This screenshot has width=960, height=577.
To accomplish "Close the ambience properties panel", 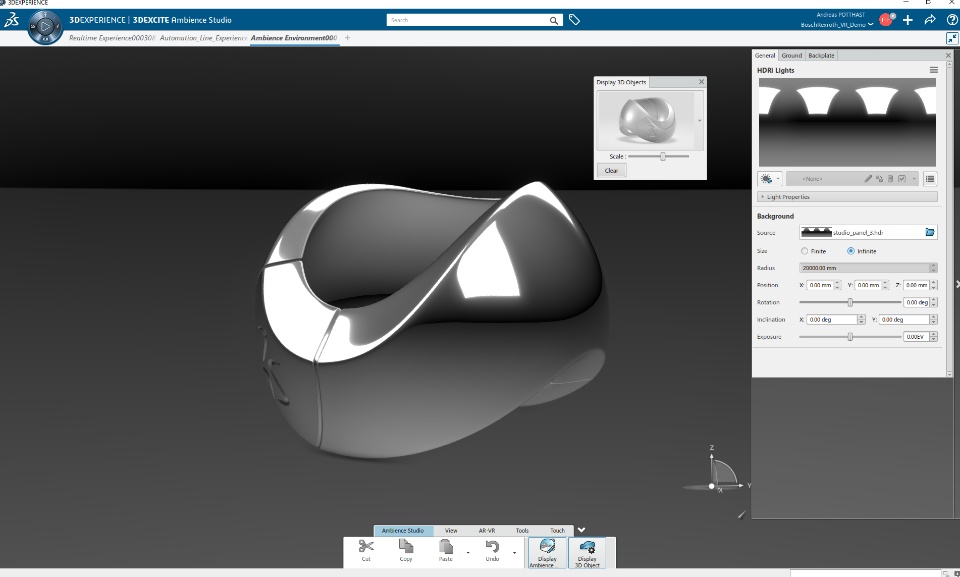I will click(948, 55).
